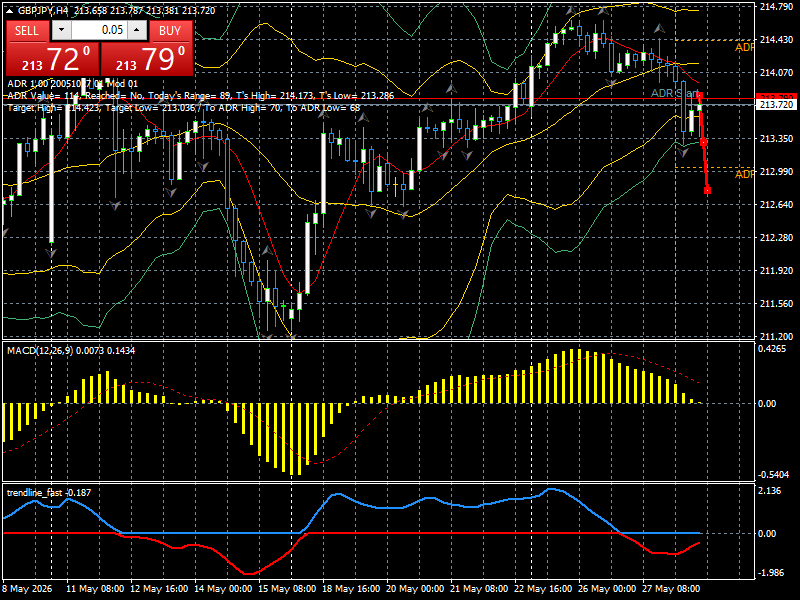This screenshot has height=600, width=800.
Task: Click the 0.05 volume input field
Action: (x=99, y=31)
